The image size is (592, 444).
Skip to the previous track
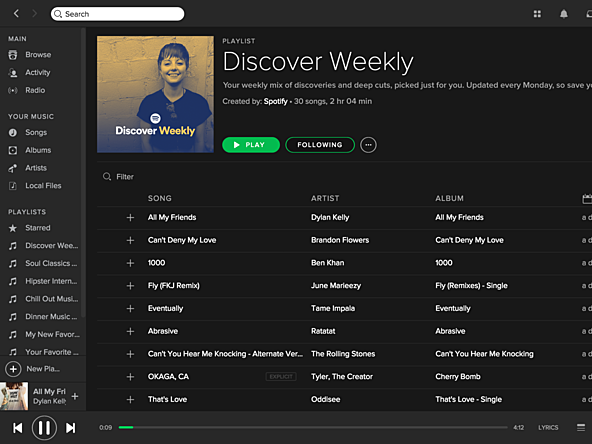pos(18,428)
